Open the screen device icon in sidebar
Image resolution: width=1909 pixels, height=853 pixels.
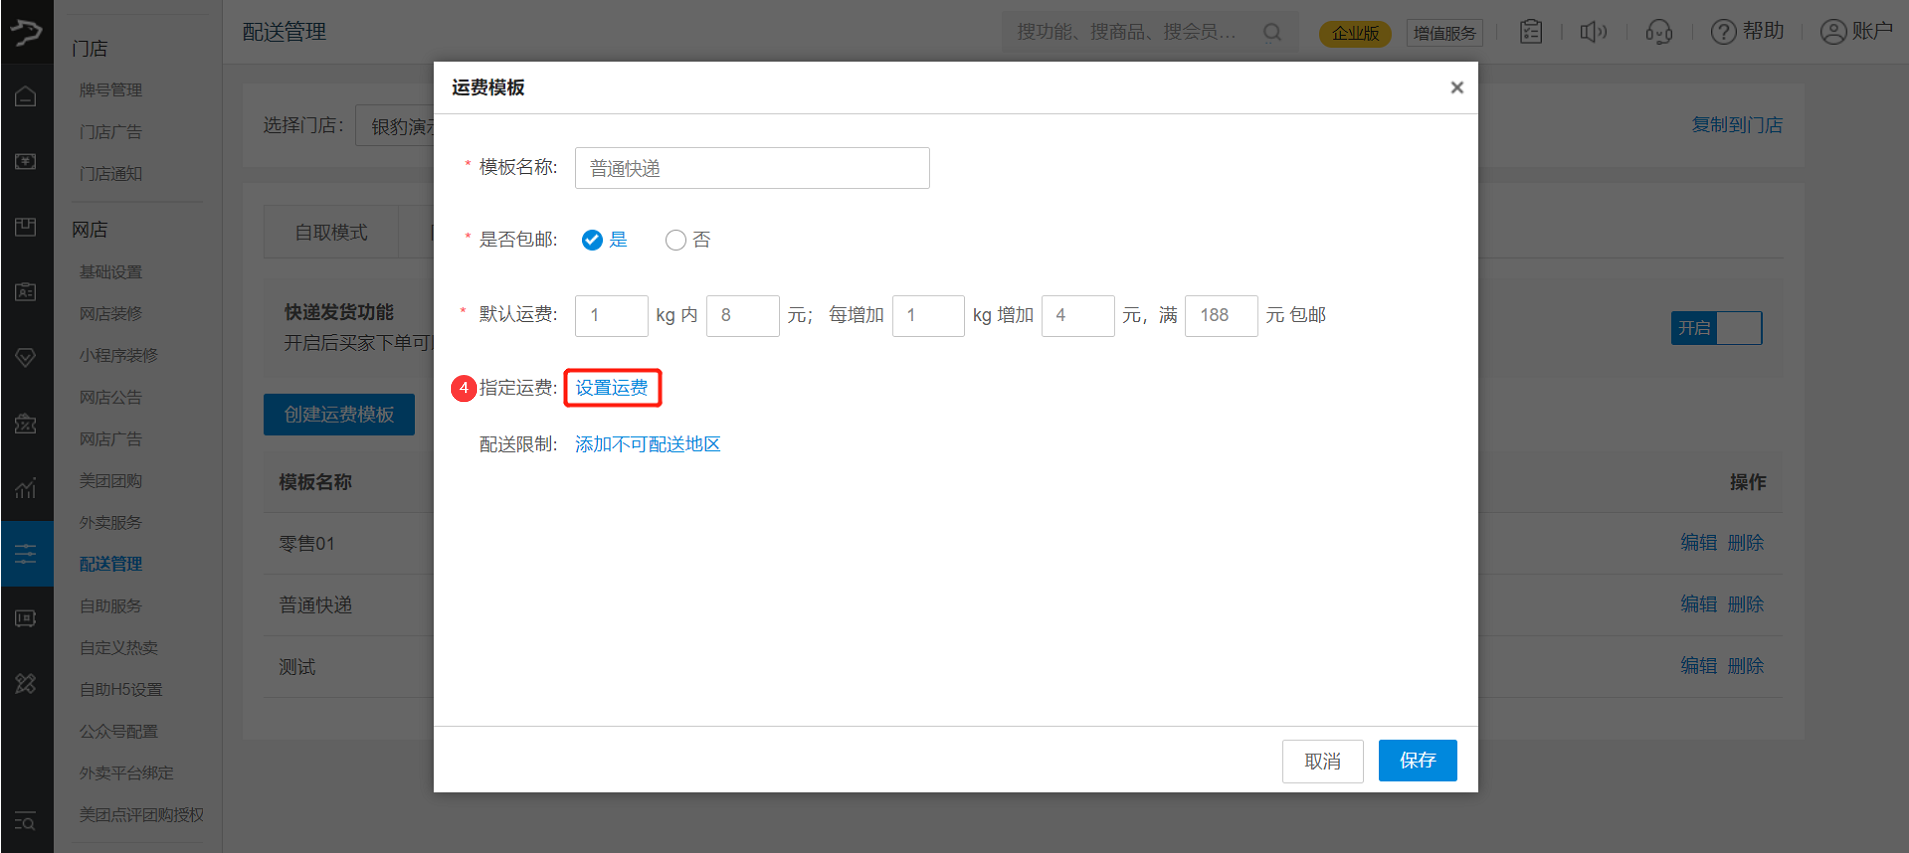(x=26, y=619)
